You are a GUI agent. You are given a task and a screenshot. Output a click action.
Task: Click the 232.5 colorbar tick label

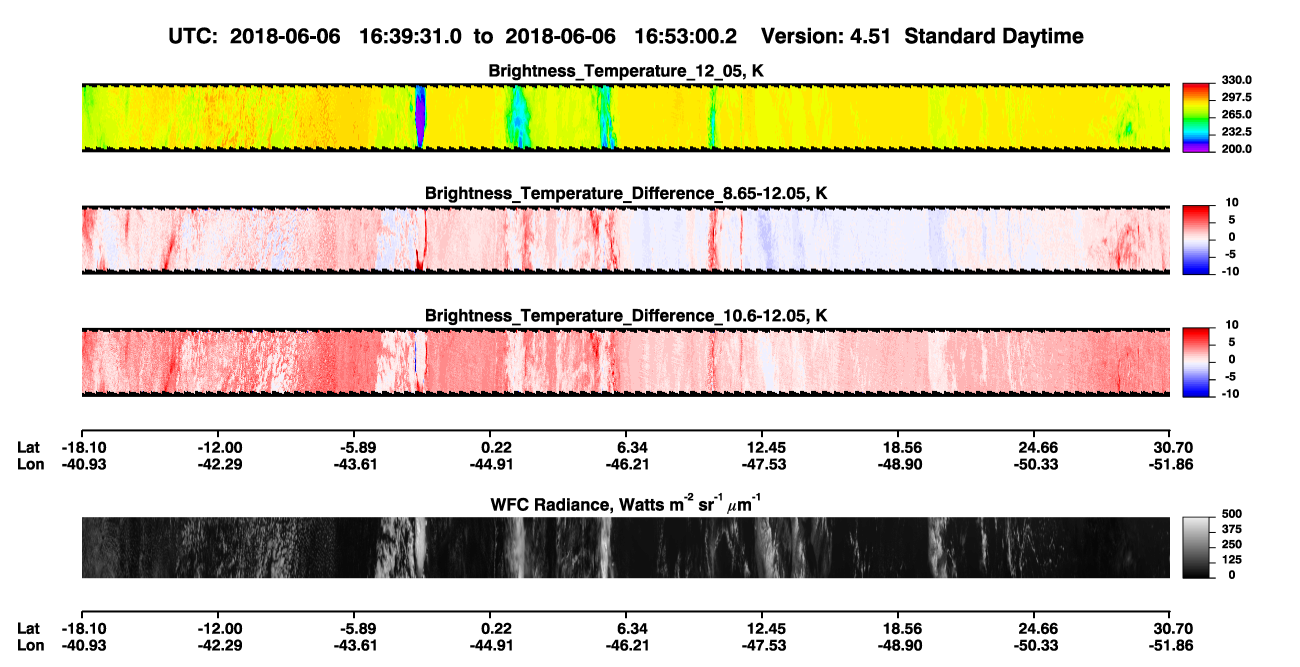point(1236,132)
